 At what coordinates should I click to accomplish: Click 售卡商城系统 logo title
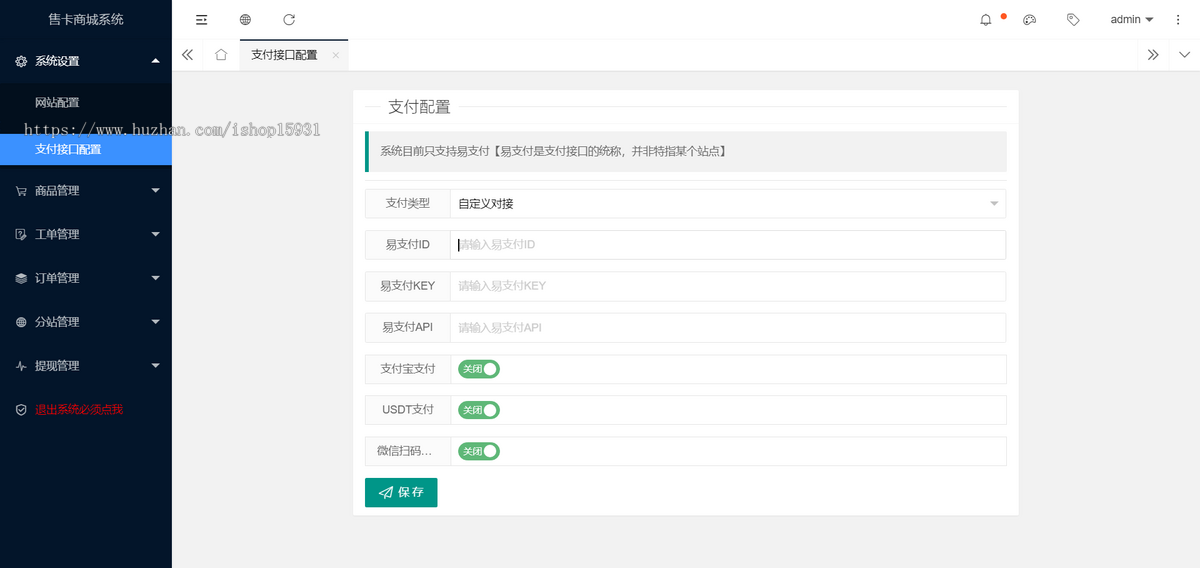coord(86,19)
